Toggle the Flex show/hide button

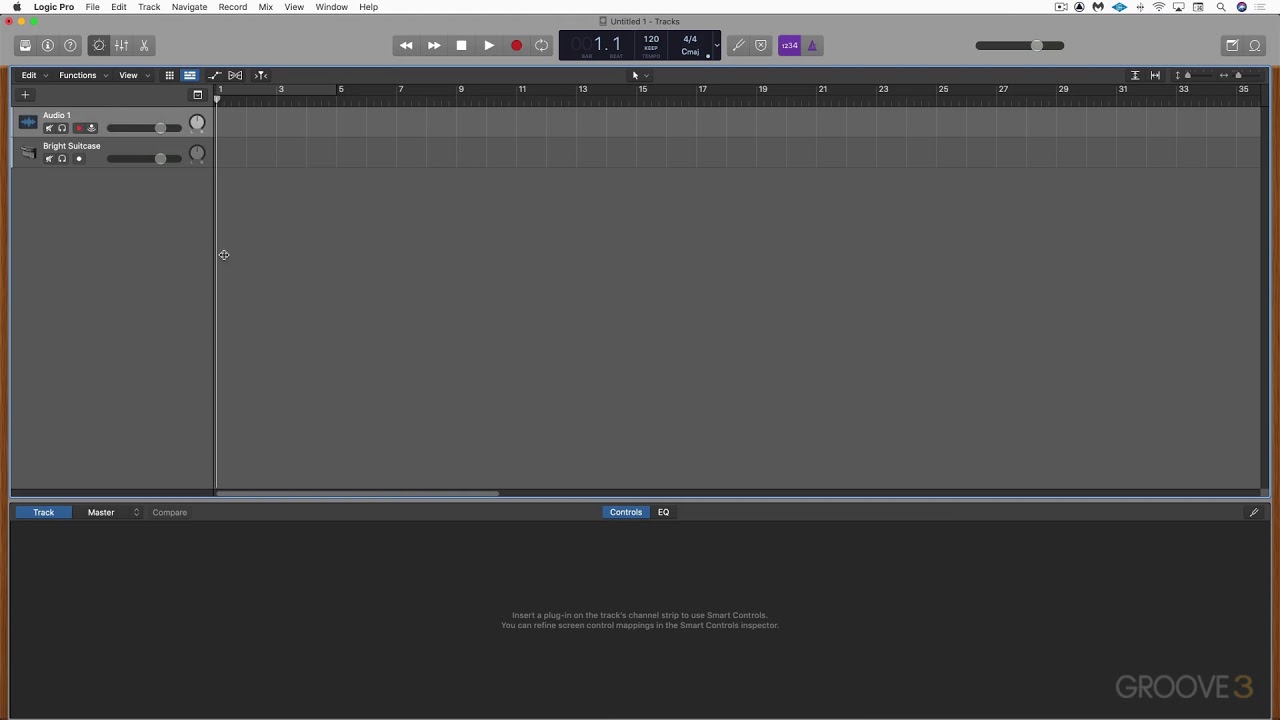click(235, 75)
